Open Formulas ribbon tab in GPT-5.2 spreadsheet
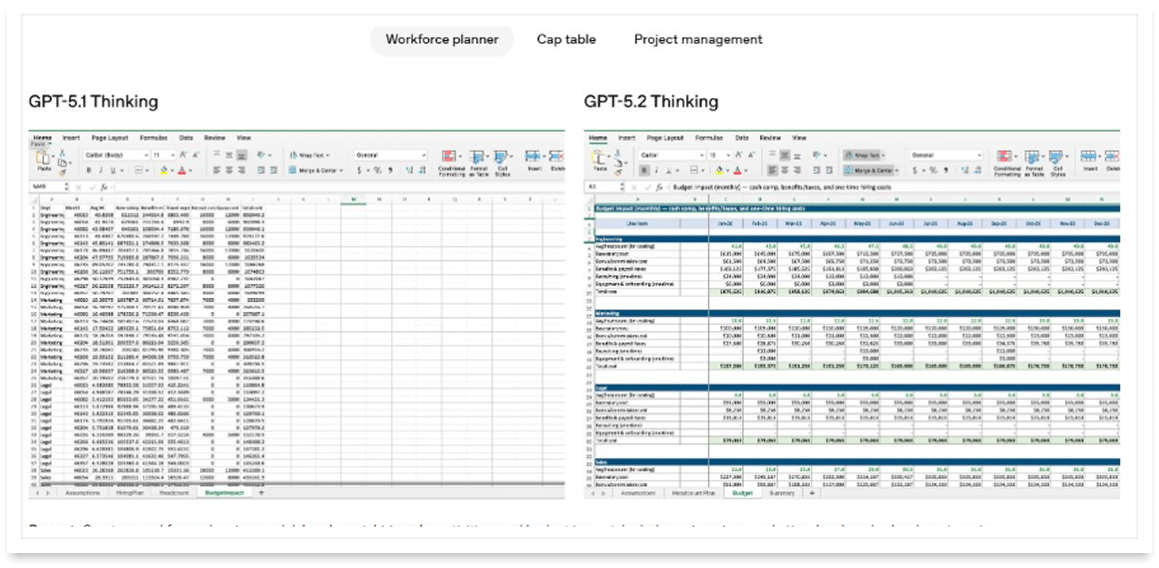This screenshot has height=568, width=1159. pyautogui.click(x=709, y=138)
